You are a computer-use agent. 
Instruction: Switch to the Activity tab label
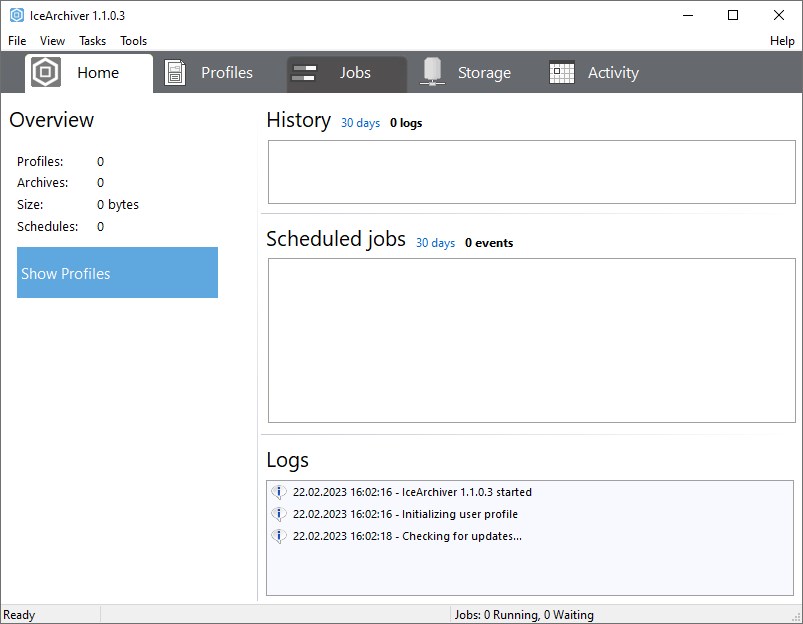tap(613, 73)
